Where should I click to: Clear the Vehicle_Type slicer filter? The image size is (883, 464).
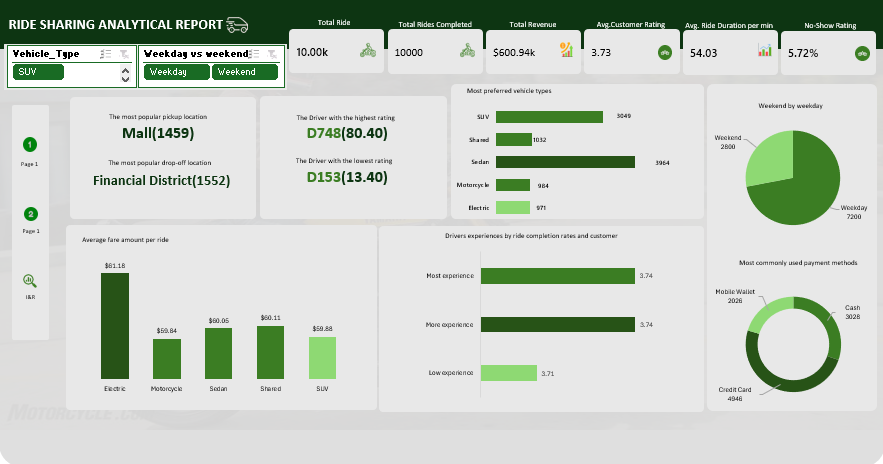point(124,54)
